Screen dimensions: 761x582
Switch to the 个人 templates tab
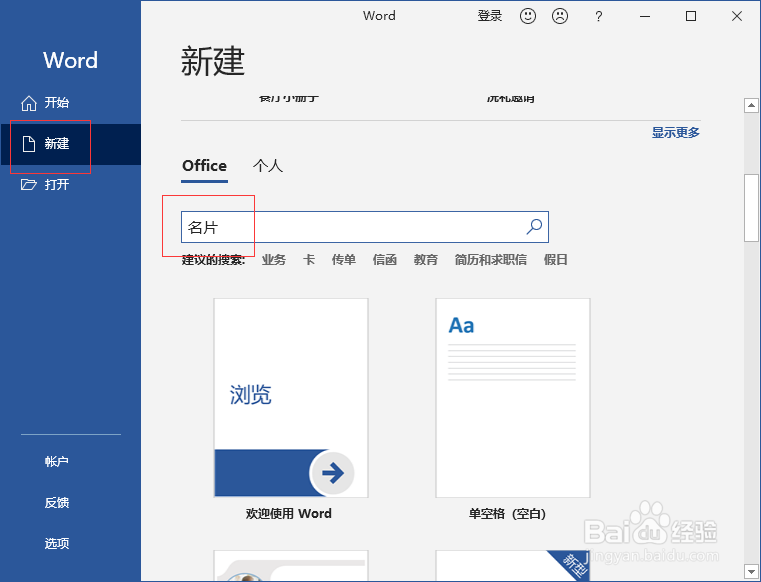pyautogui.click(x=267, y=166)
